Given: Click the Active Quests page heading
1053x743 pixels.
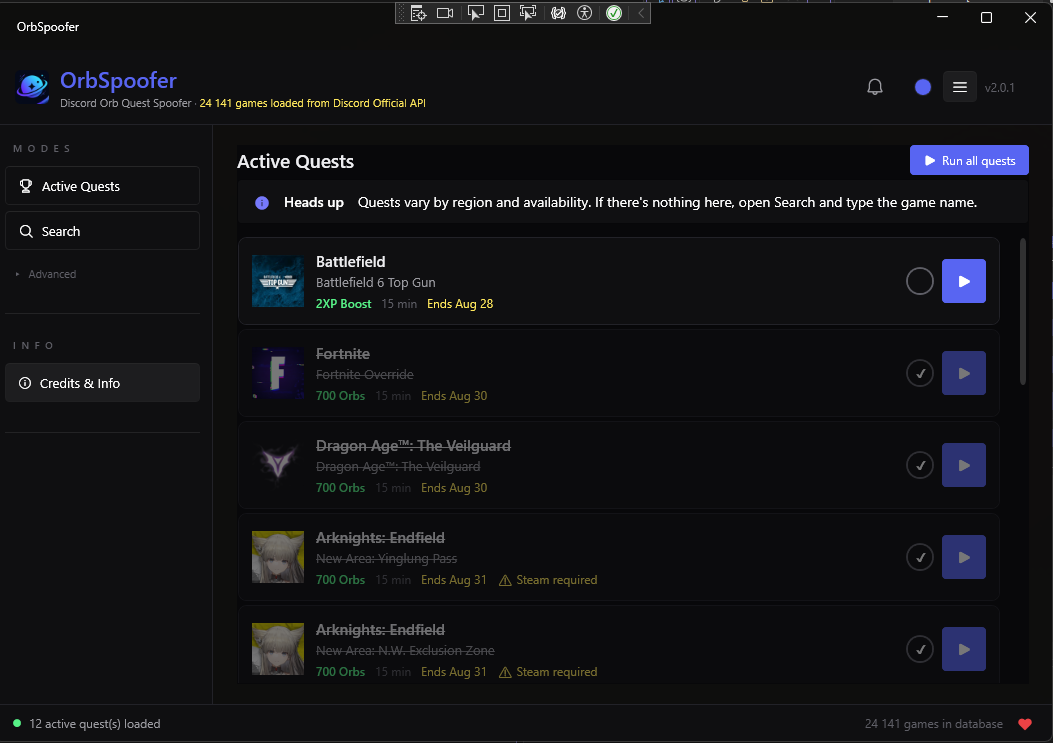Looking at the screenshot, I should coord(295,161).
